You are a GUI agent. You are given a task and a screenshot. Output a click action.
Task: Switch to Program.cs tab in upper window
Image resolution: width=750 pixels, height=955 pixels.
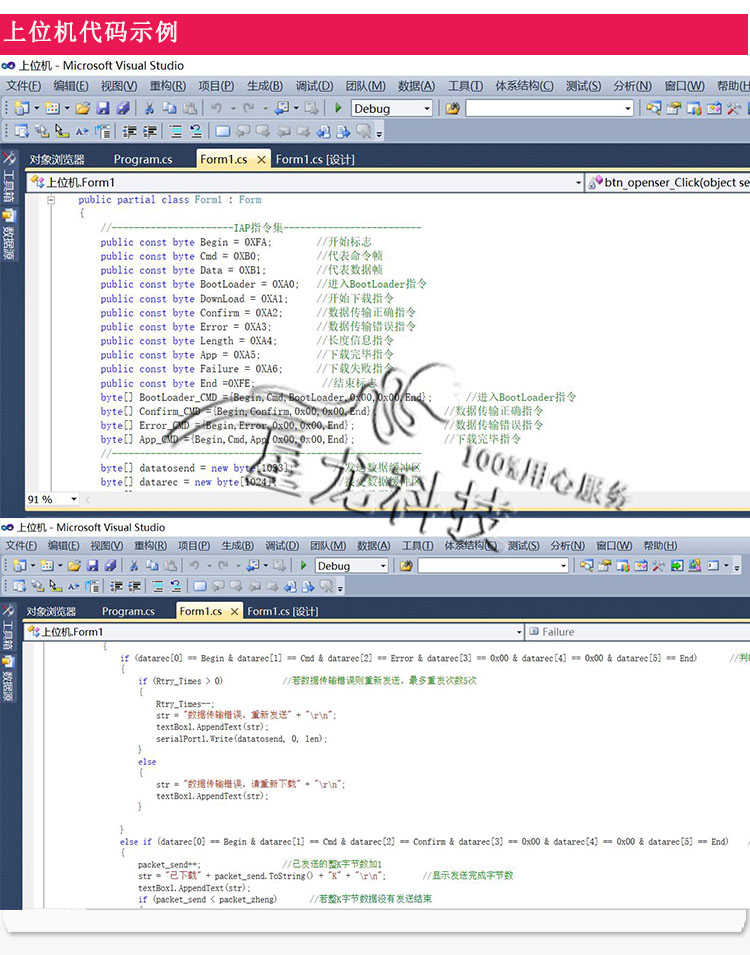(x=143, y=160)
